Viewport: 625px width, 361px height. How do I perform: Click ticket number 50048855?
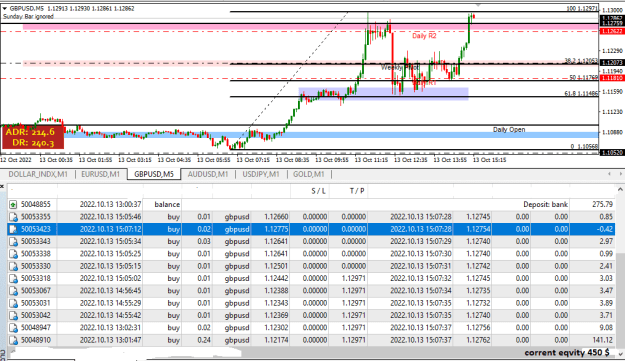pyautogui.click(x=36, y=204)
